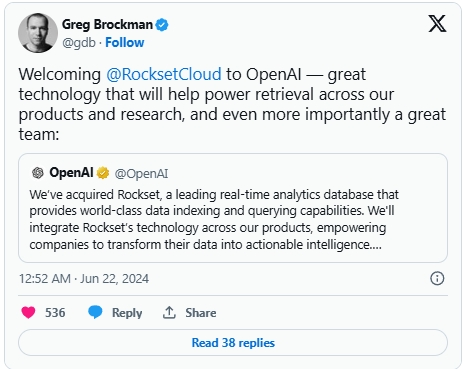Open the quoted OpenAI tweet about Rockset
Image resolution: width=464 pixels, height=369 pixels.
pos(233,208)
